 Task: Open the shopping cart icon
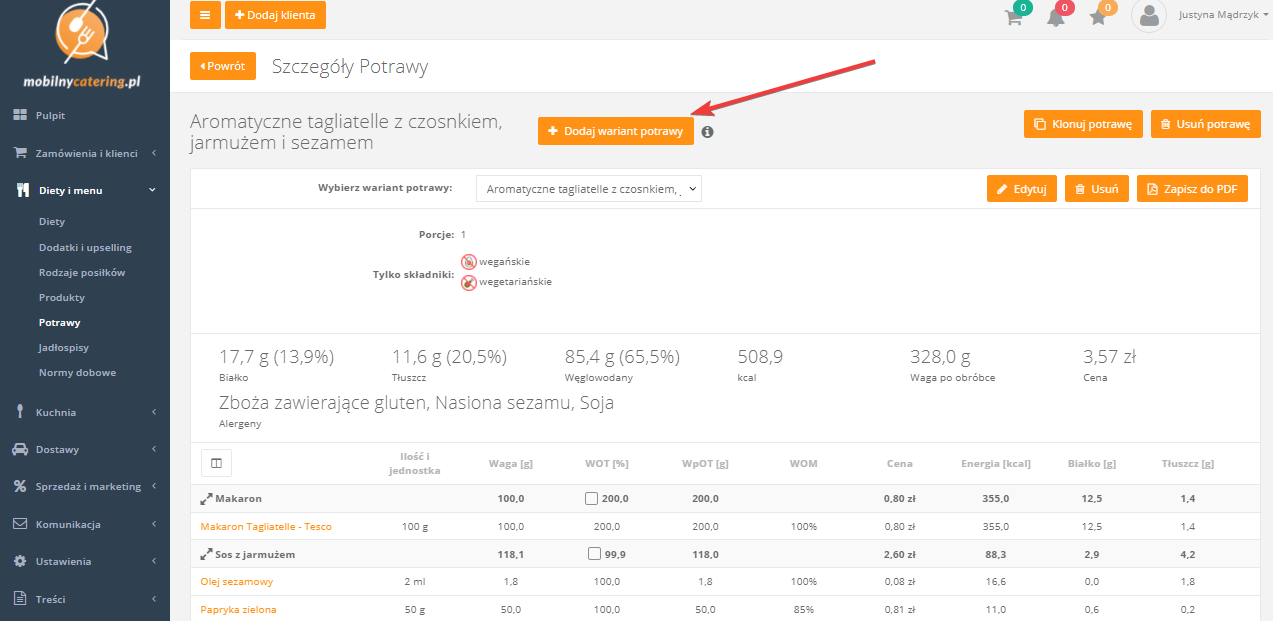(x=1014, y=17)
